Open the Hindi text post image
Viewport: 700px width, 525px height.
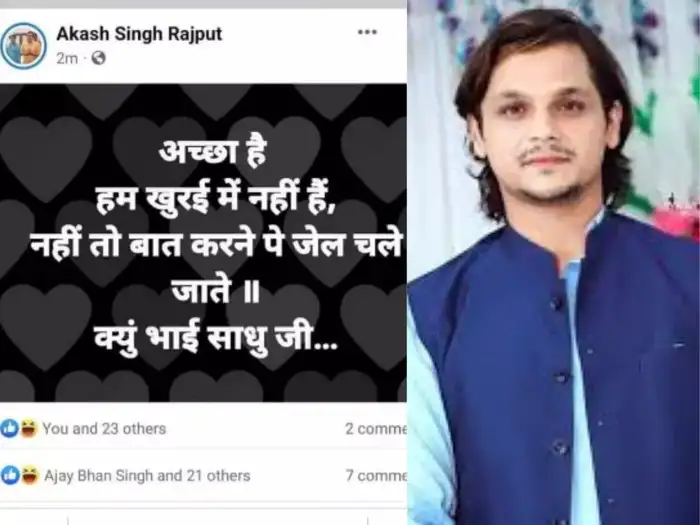tap(203, 243)
